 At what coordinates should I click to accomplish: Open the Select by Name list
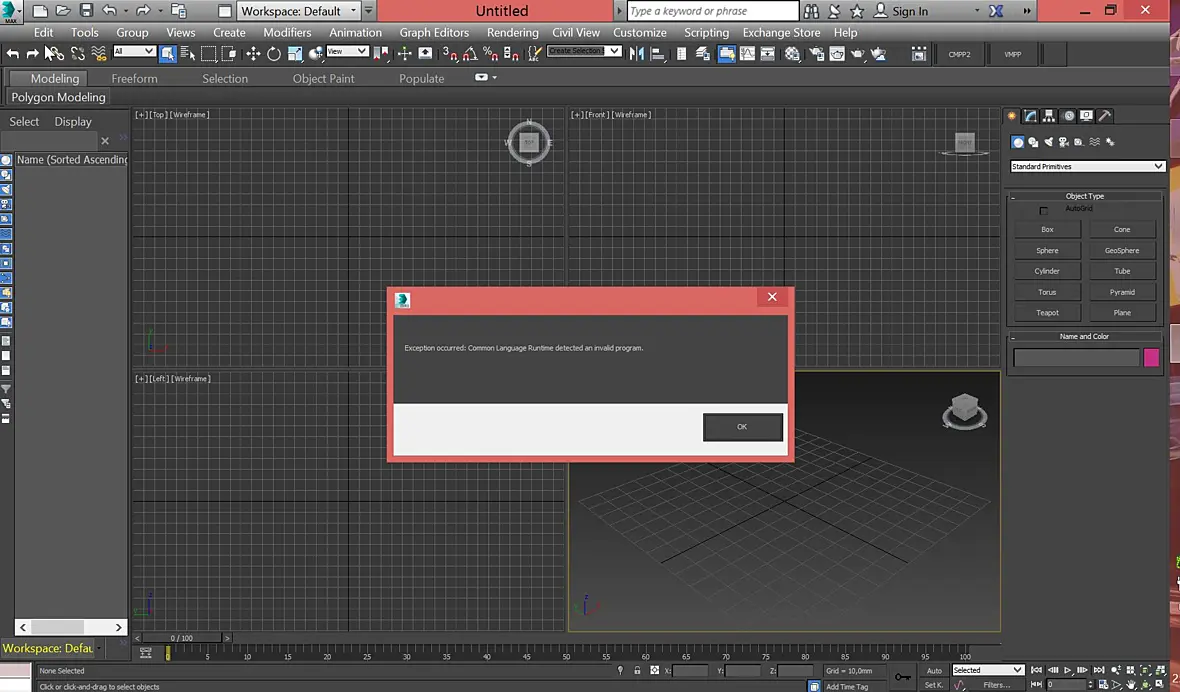pyautogui.click(x=188, y=53)
